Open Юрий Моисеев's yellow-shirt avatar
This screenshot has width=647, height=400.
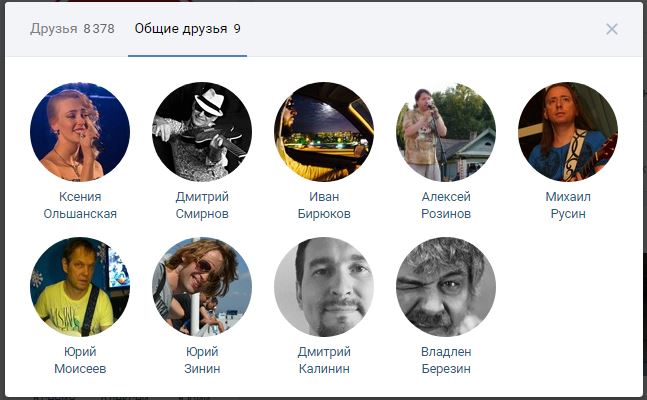80,286
